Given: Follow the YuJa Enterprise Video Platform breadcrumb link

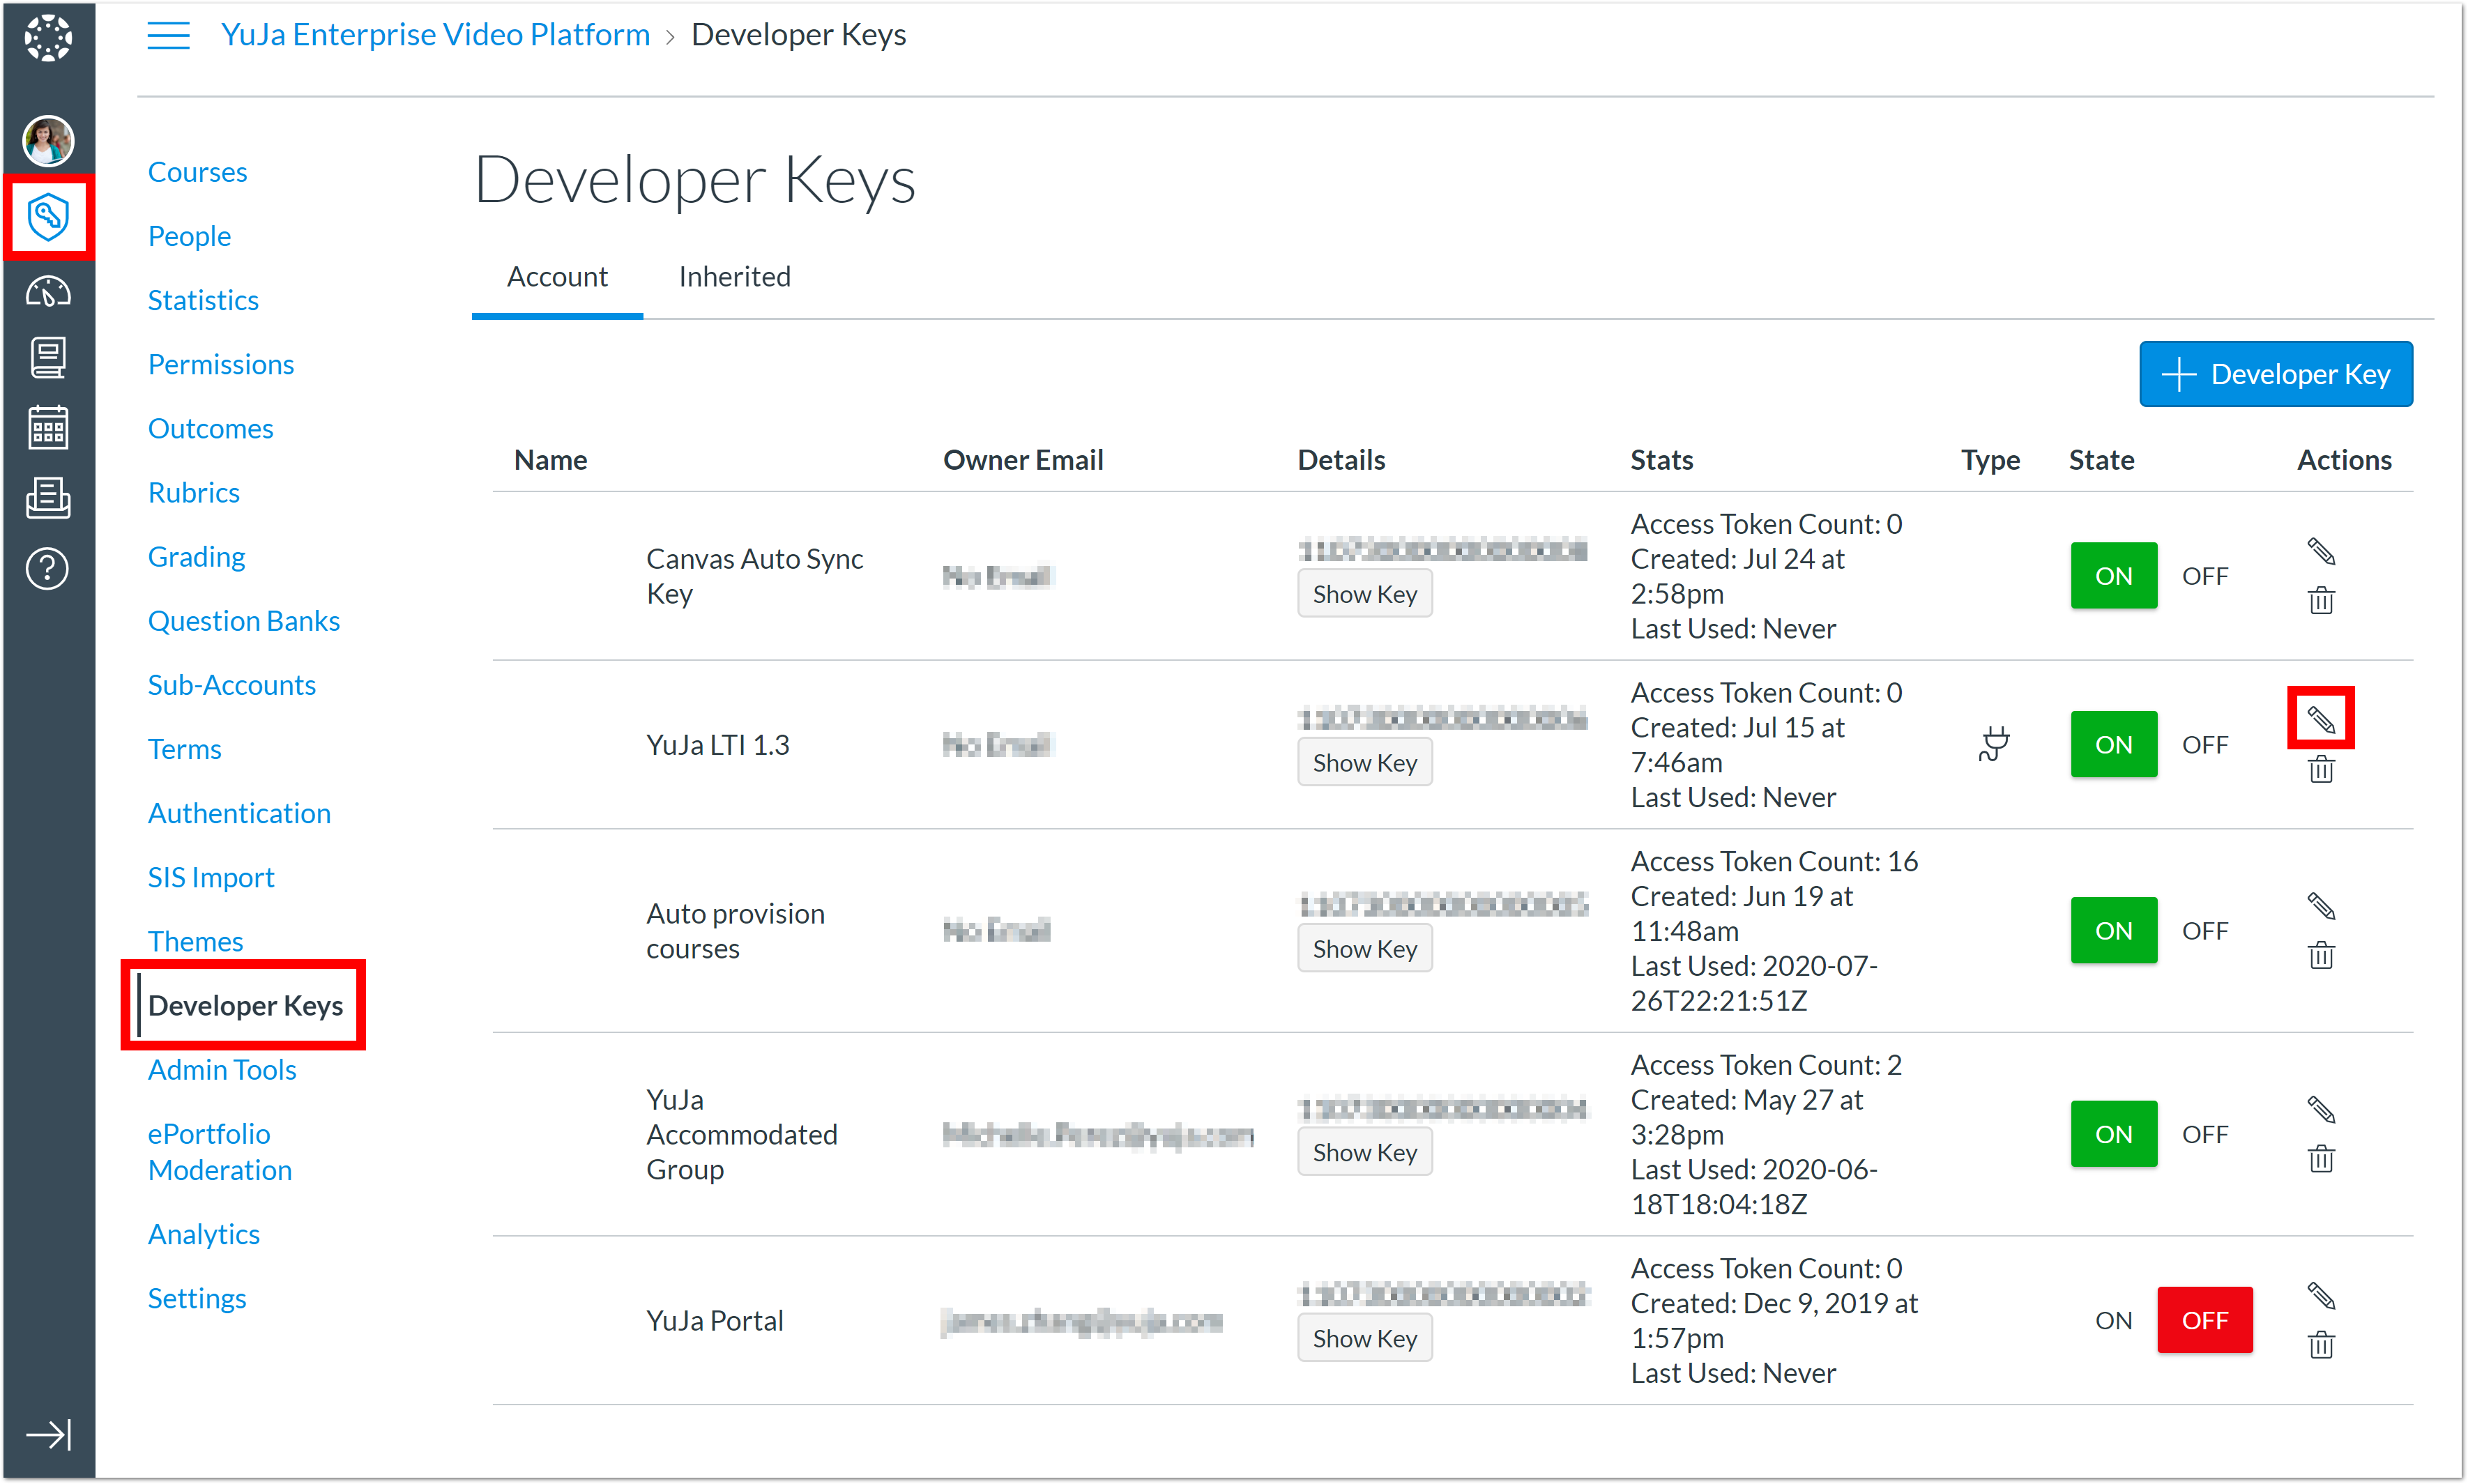Looking at the screenshot, I should click(x=435, y=35).
